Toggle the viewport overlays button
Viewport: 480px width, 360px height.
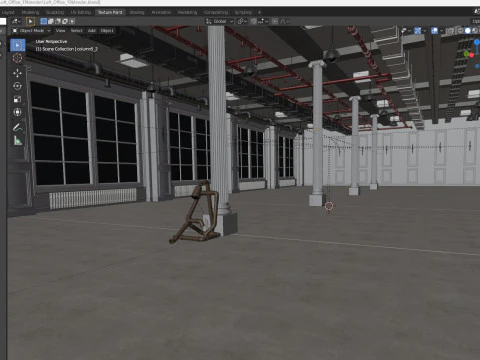[434, 31]
